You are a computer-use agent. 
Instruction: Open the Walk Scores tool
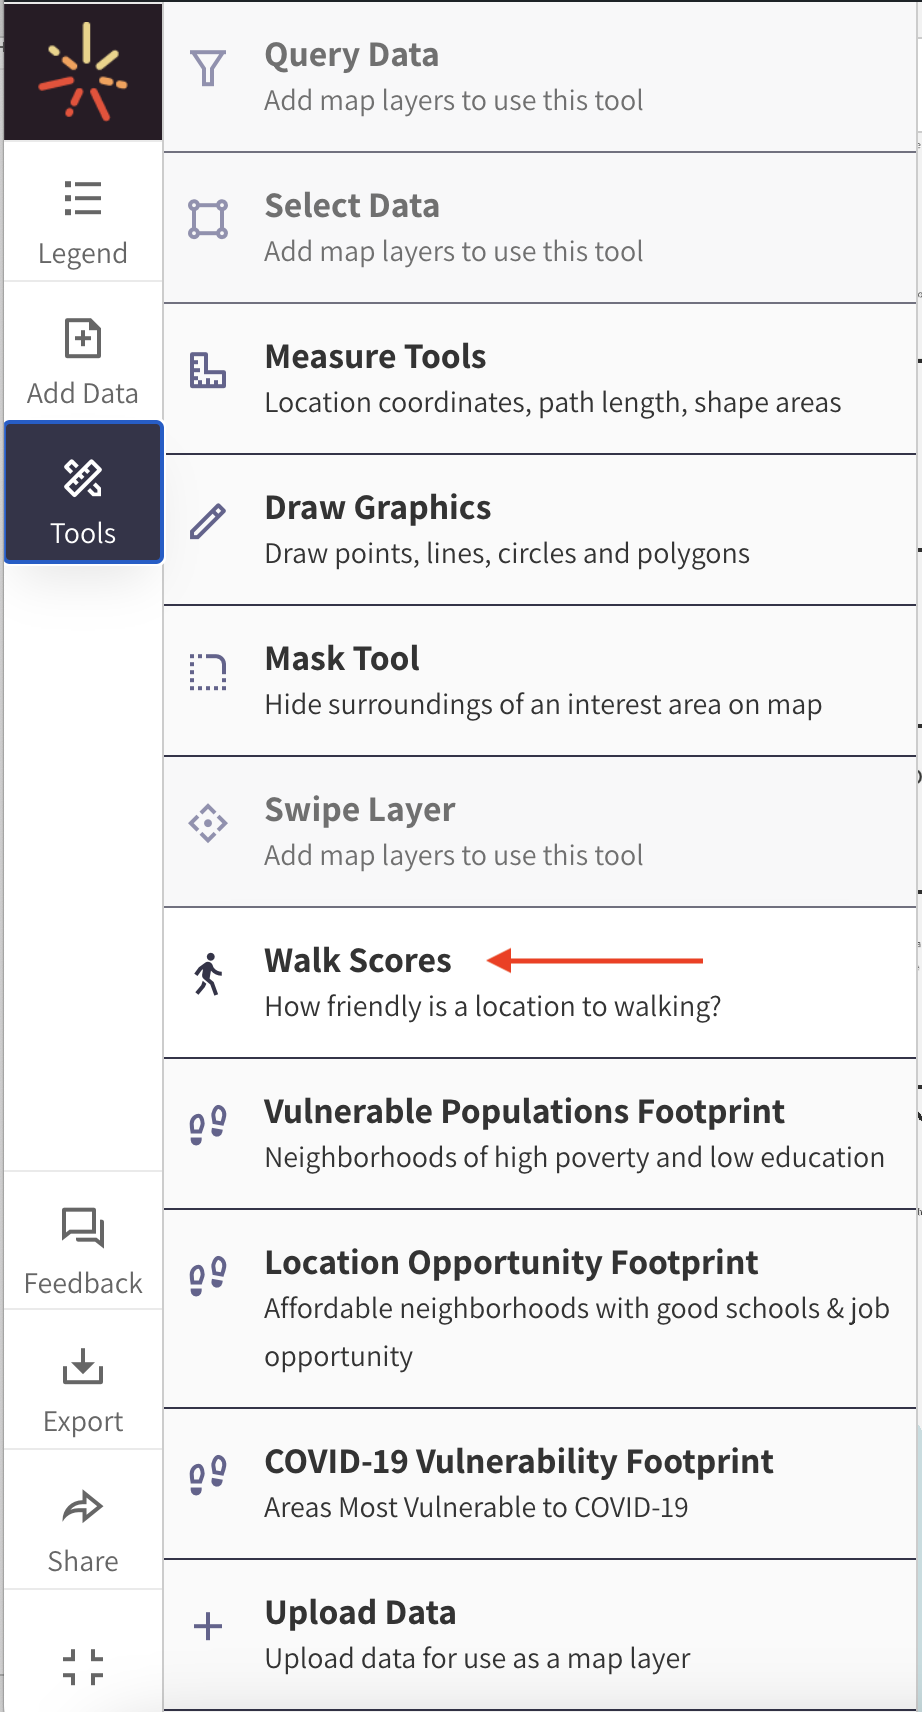click(x=358, y=961)
